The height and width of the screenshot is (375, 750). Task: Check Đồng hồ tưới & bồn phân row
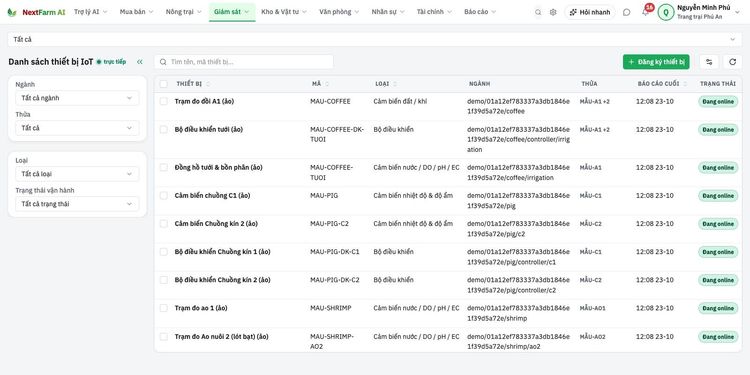pyautogui.click(x=164, y=167)
